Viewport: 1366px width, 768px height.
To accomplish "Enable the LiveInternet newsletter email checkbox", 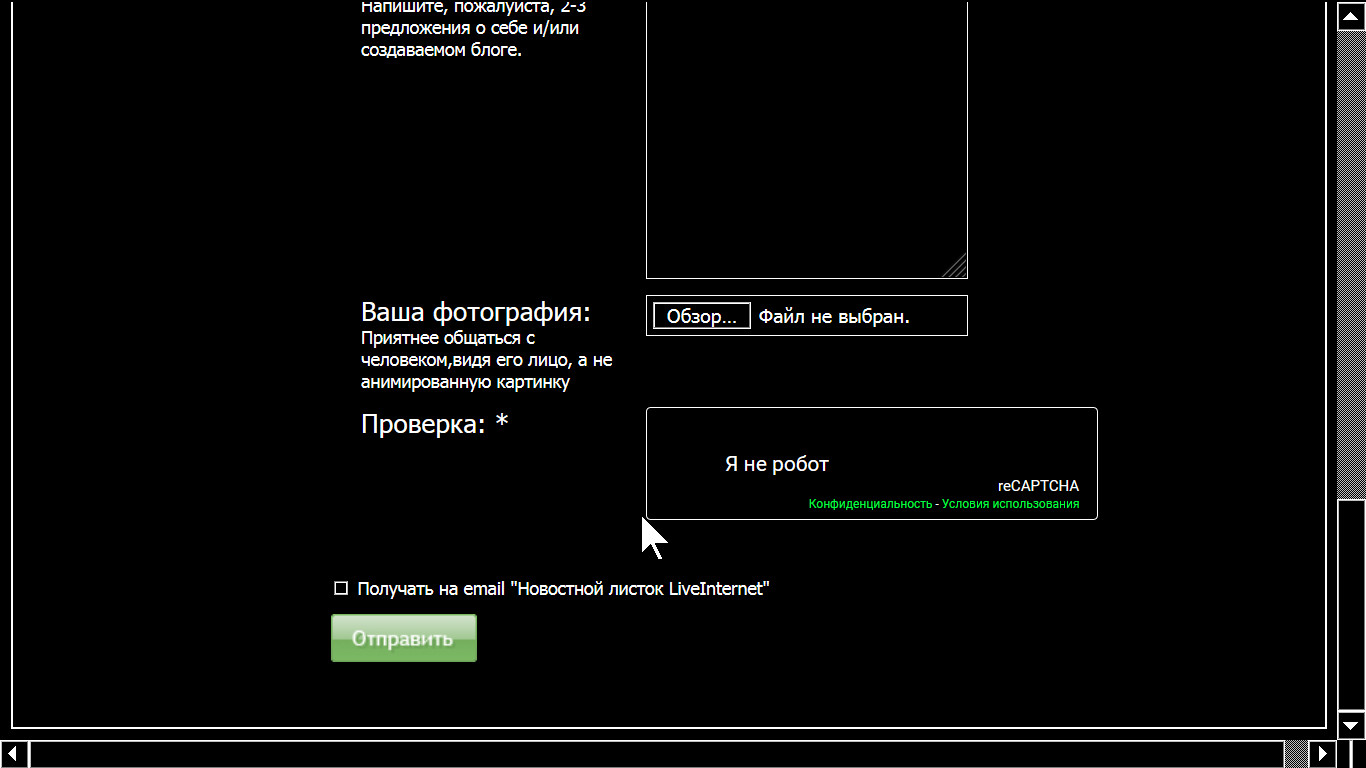I will coord(341,588).
